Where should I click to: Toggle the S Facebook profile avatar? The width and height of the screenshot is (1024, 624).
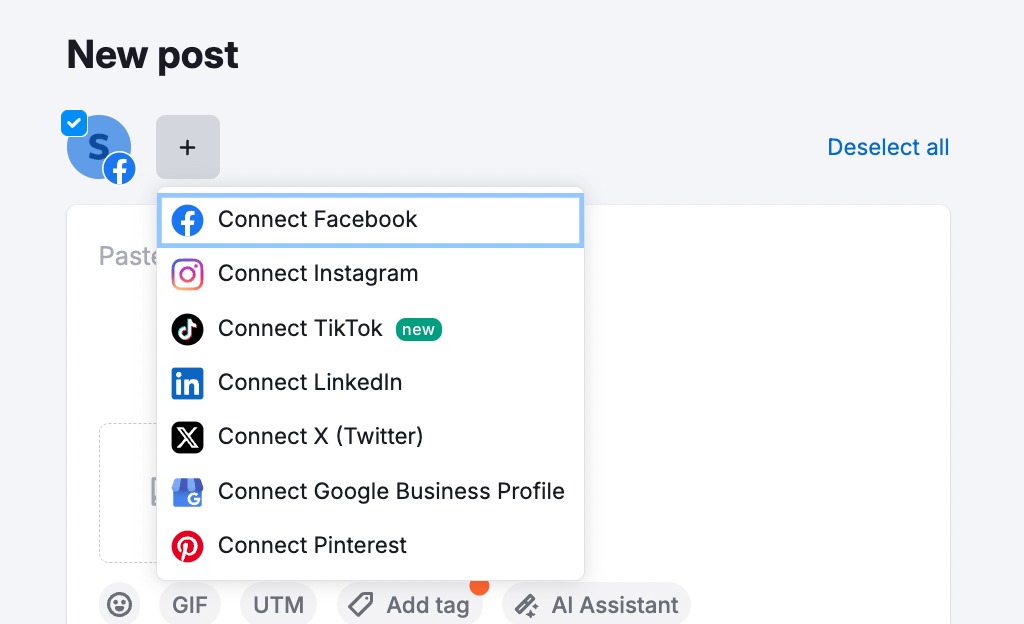[x=99, y=148]
